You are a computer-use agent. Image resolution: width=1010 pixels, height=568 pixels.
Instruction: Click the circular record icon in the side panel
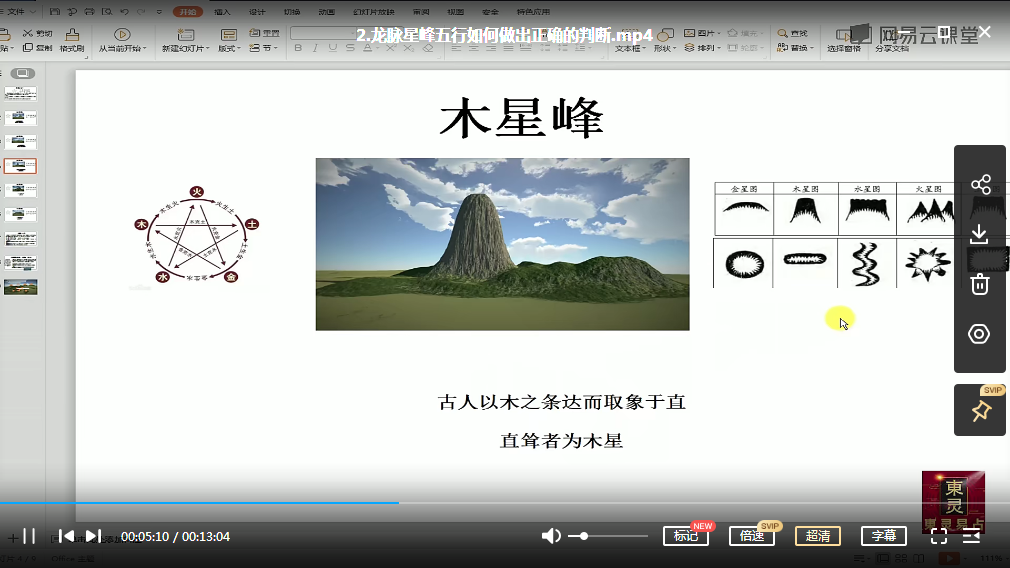click(979, 334)
